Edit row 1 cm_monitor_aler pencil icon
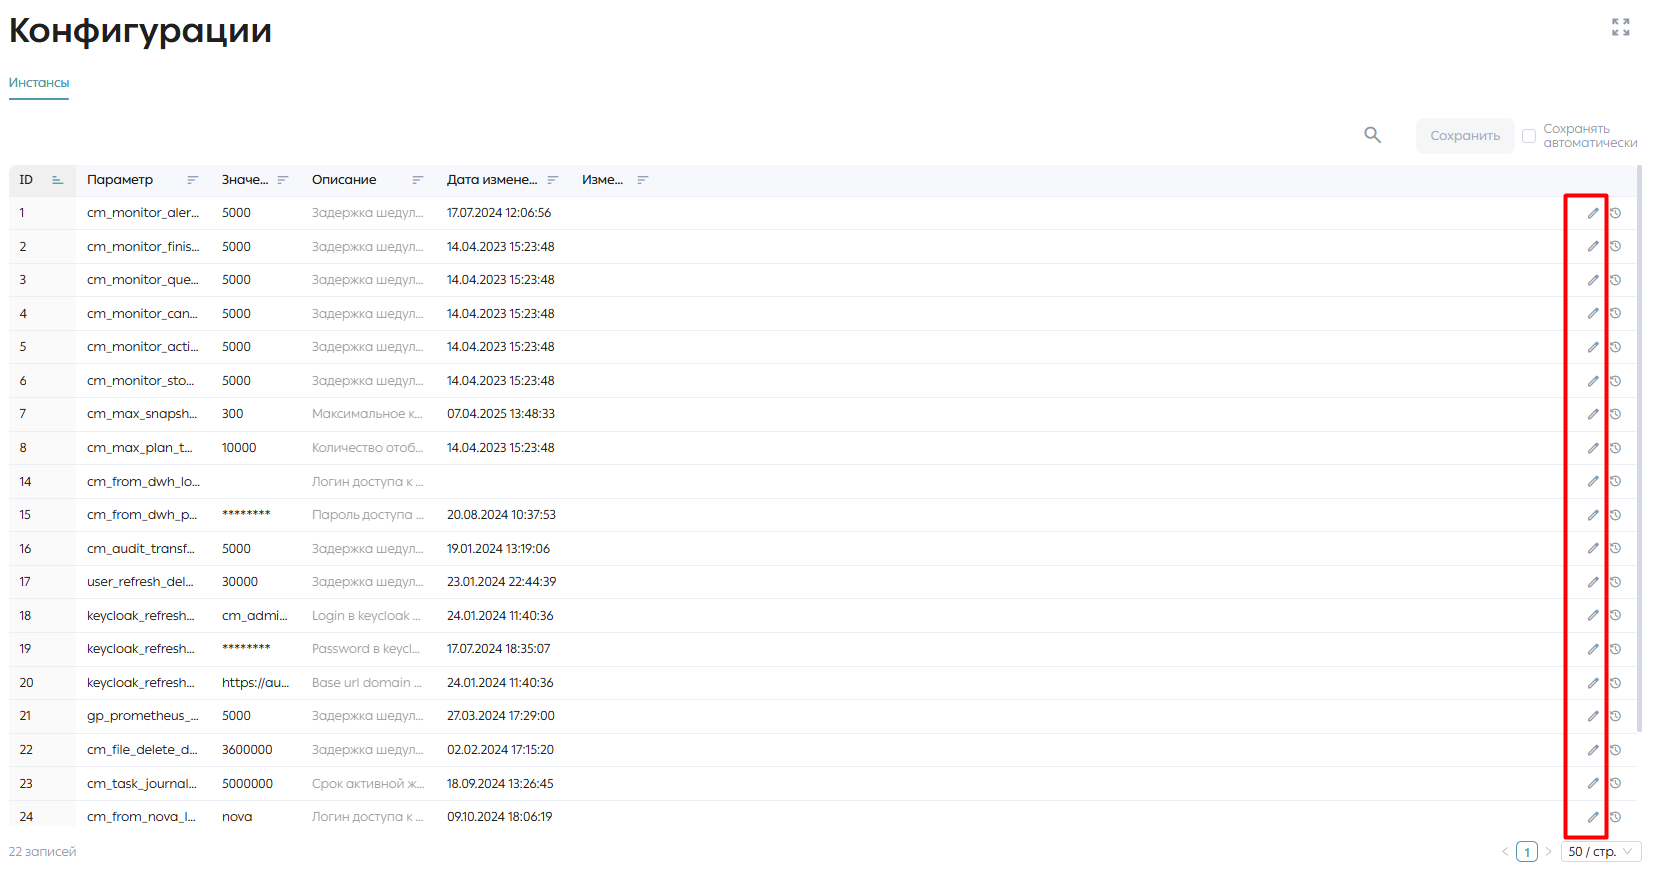Screen dimensions: 1656x873 point(1593,213)
